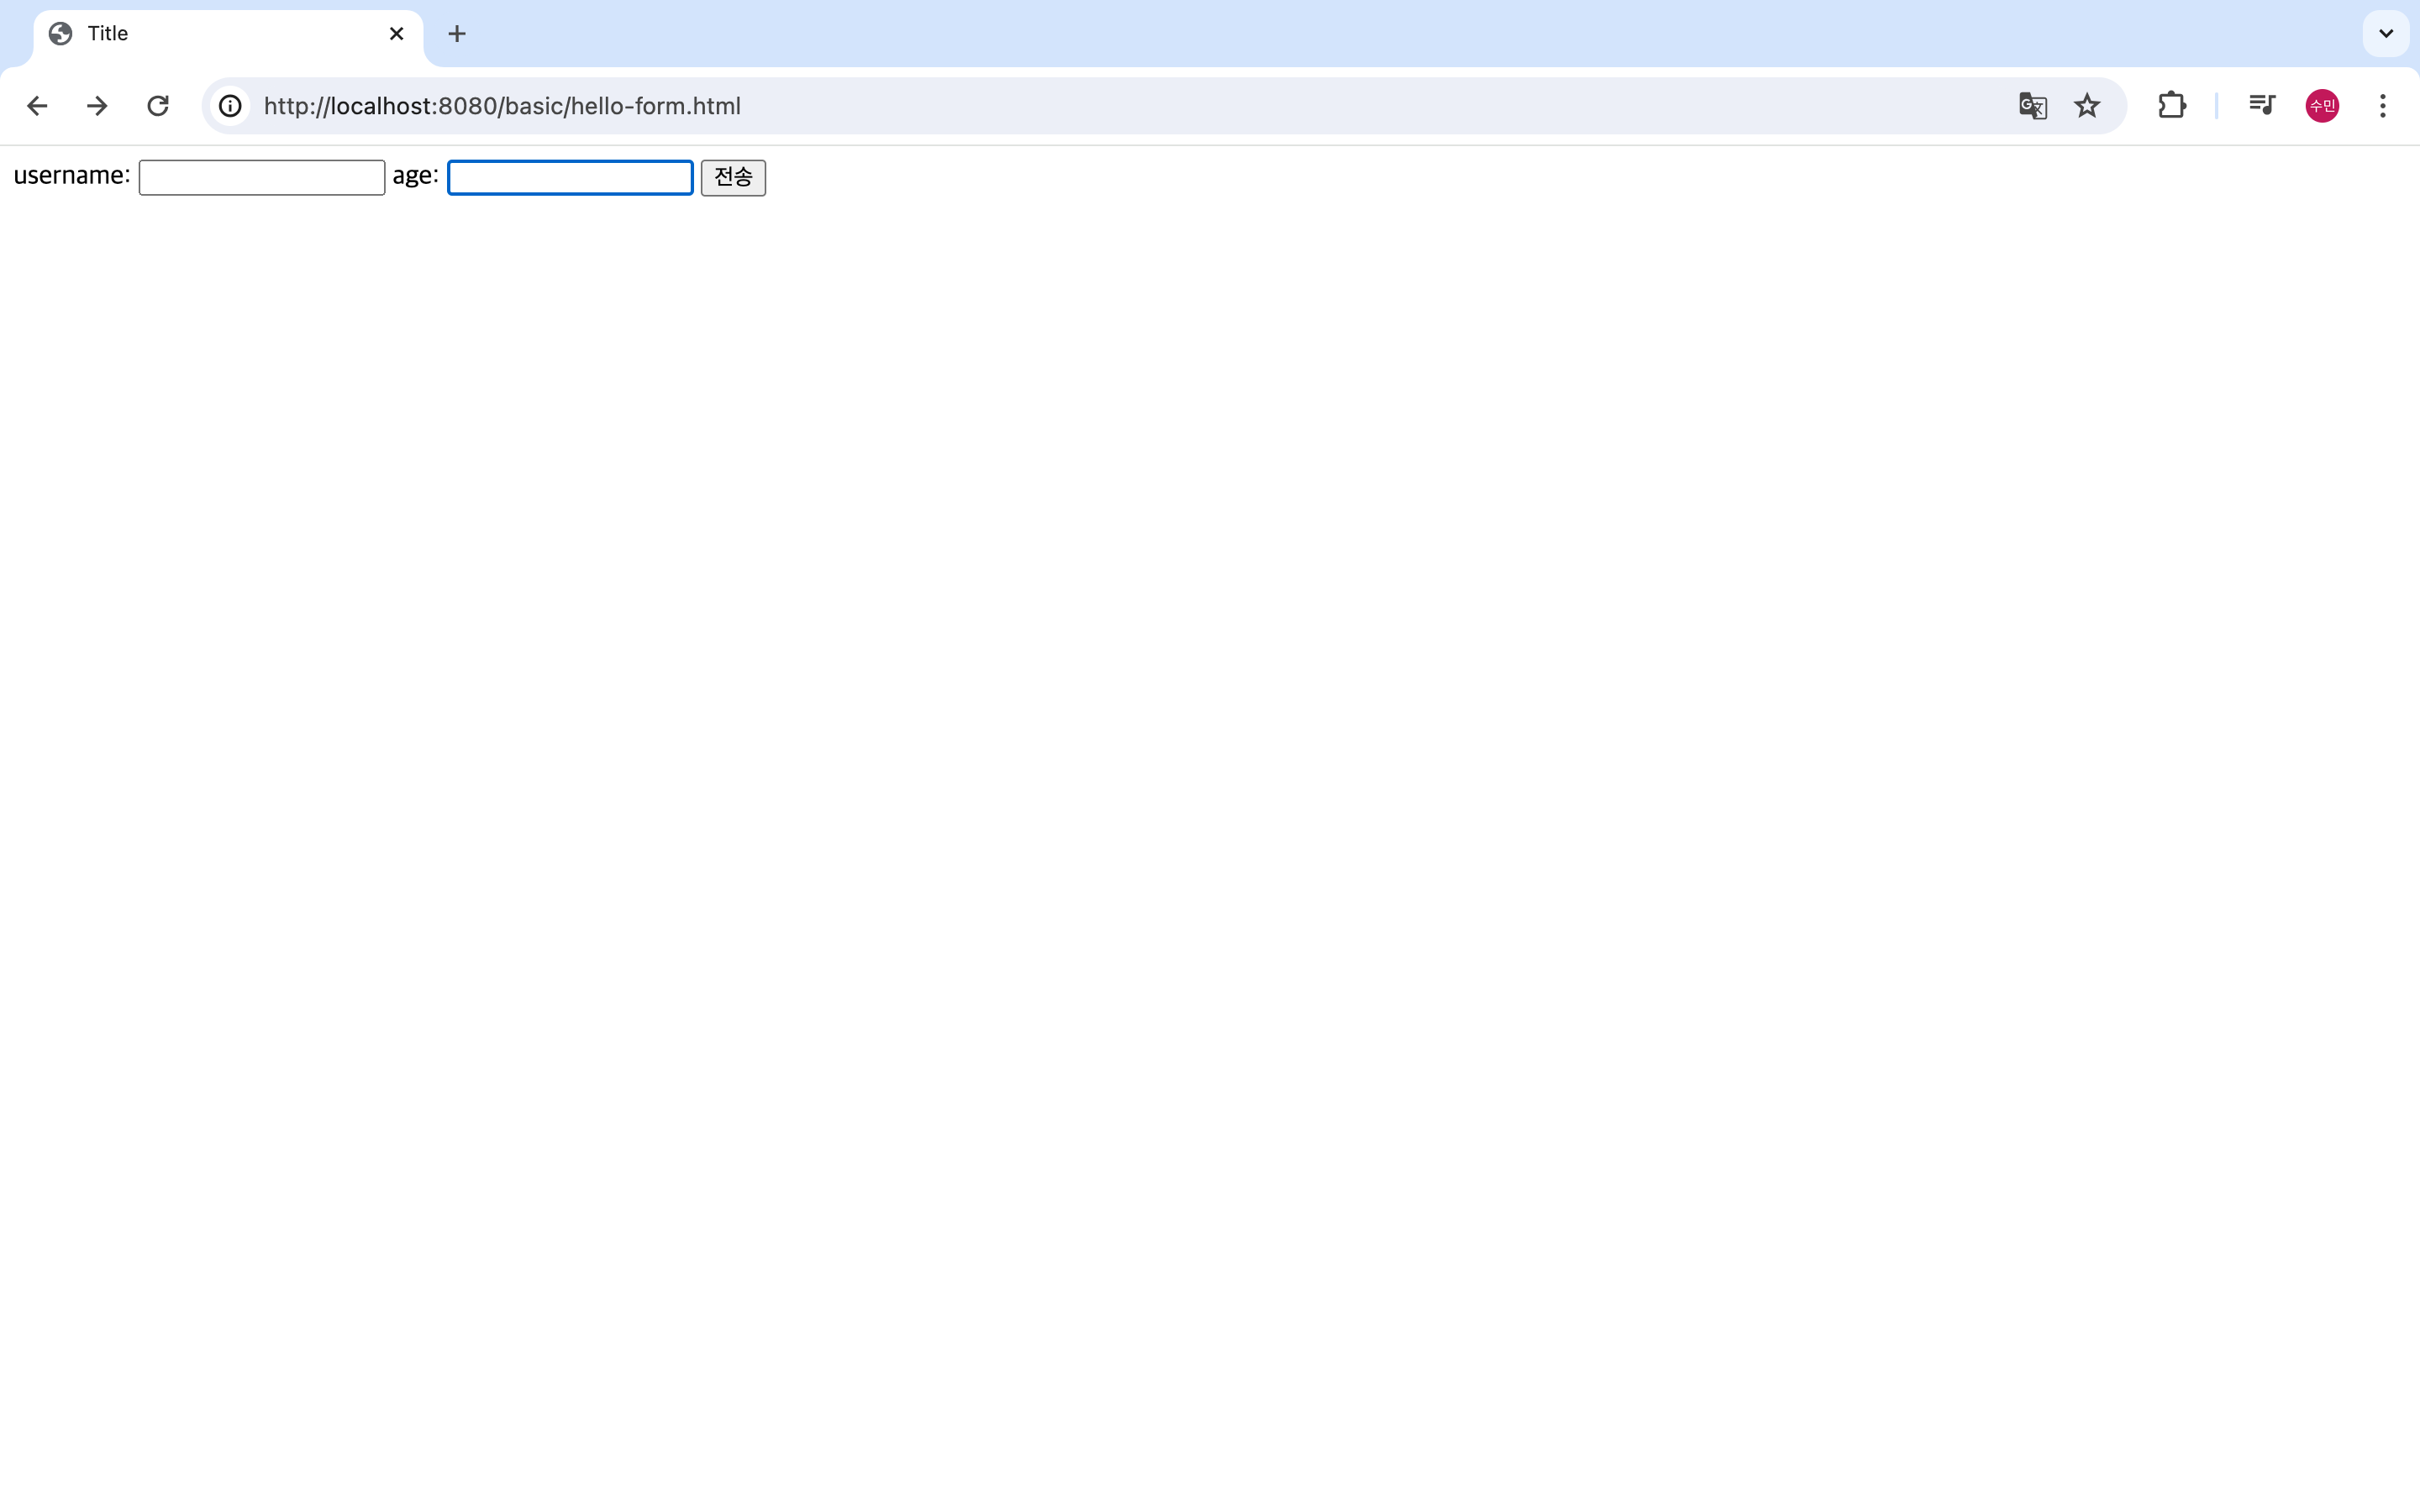The image size is (2420, 1512).
Task: Open a new tab
Action: pos(457,34)
